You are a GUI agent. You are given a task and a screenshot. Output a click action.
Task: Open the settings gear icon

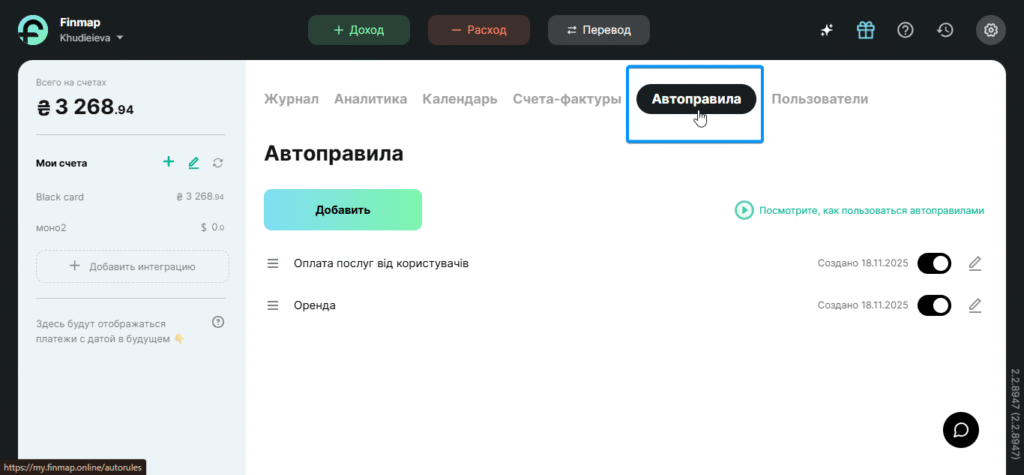tap(991, 30)
